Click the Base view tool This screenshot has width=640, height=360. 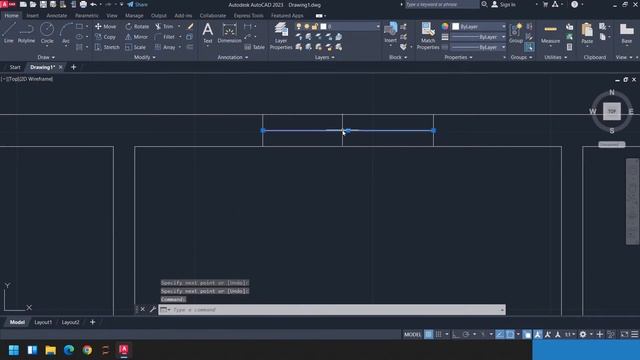point(627,33)
